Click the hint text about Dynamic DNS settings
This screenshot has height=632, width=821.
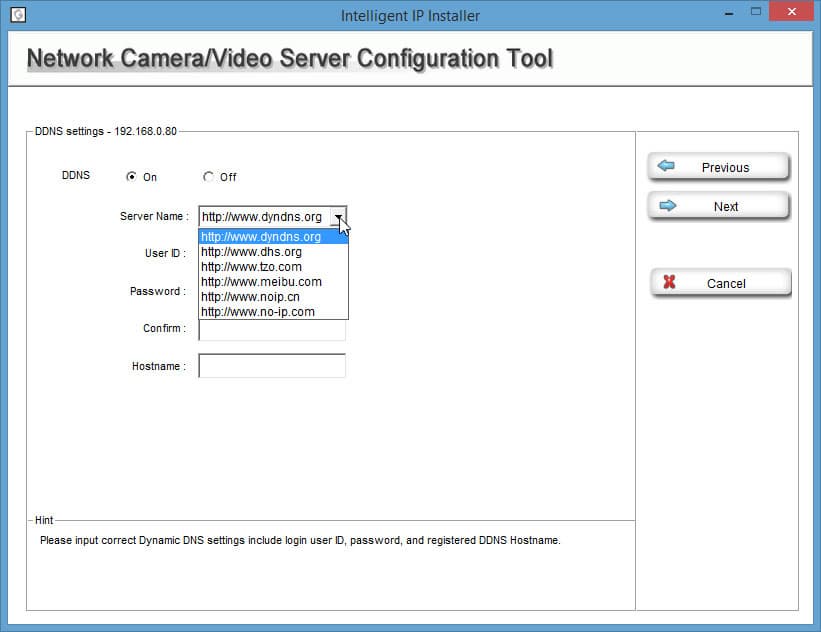(x=300, y=540)
